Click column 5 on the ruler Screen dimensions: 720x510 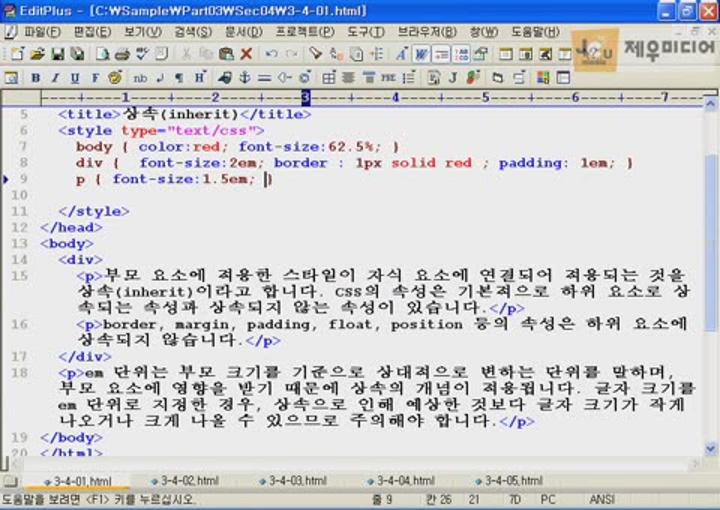(485, 97)
